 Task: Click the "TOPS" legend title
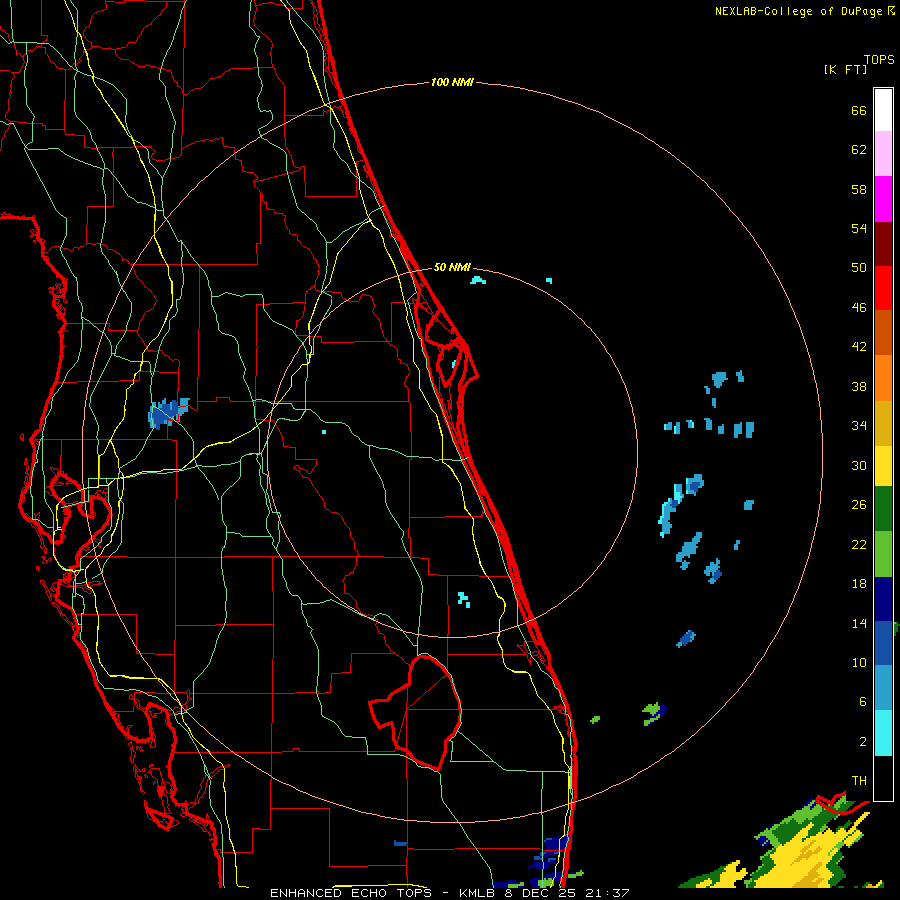(x=879, y=60)
